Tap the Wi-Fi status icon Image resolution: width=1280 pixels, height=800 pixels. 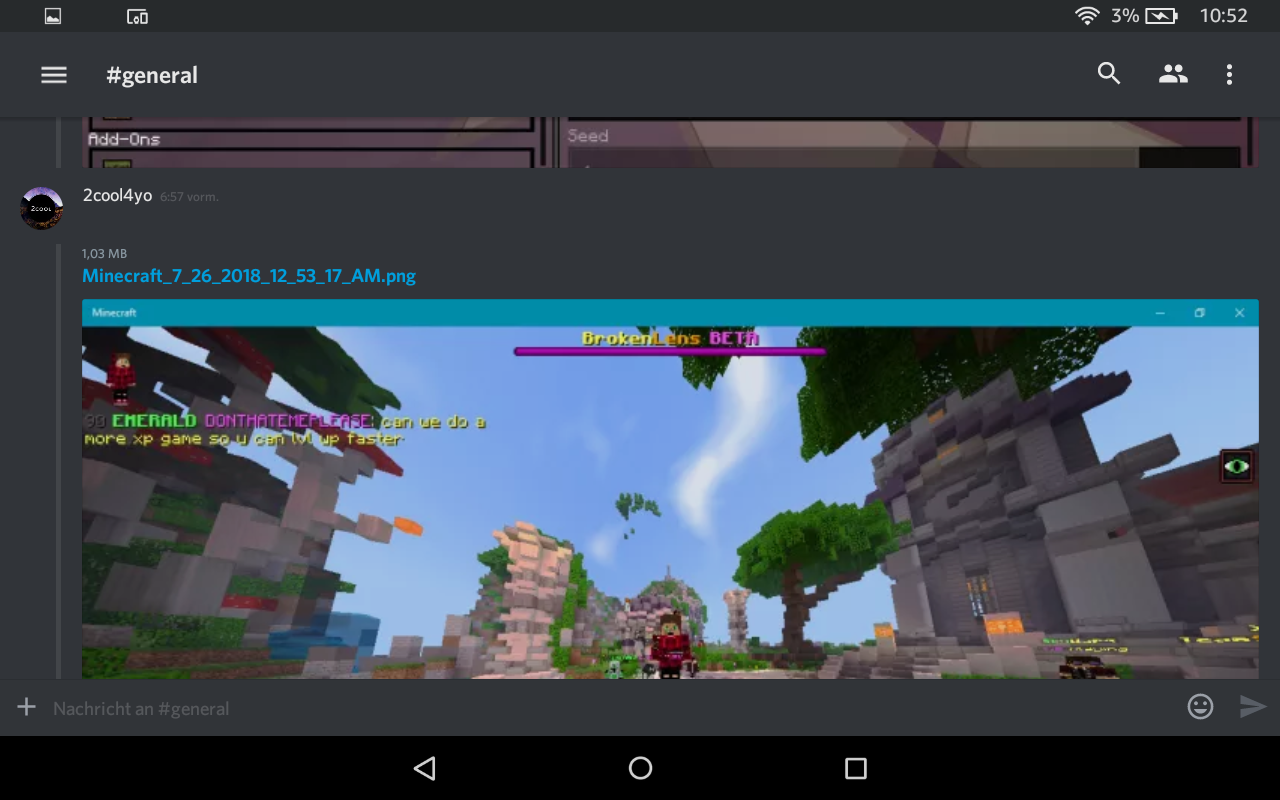(1087, 16)
